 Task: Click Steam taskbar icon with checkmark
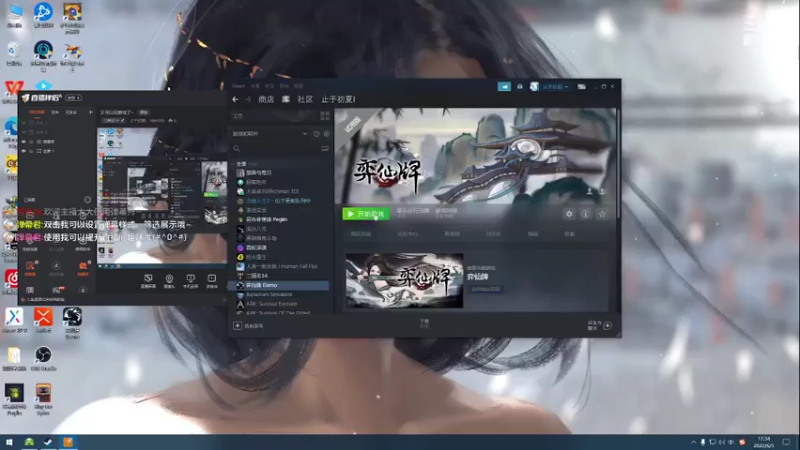[48, 442]
